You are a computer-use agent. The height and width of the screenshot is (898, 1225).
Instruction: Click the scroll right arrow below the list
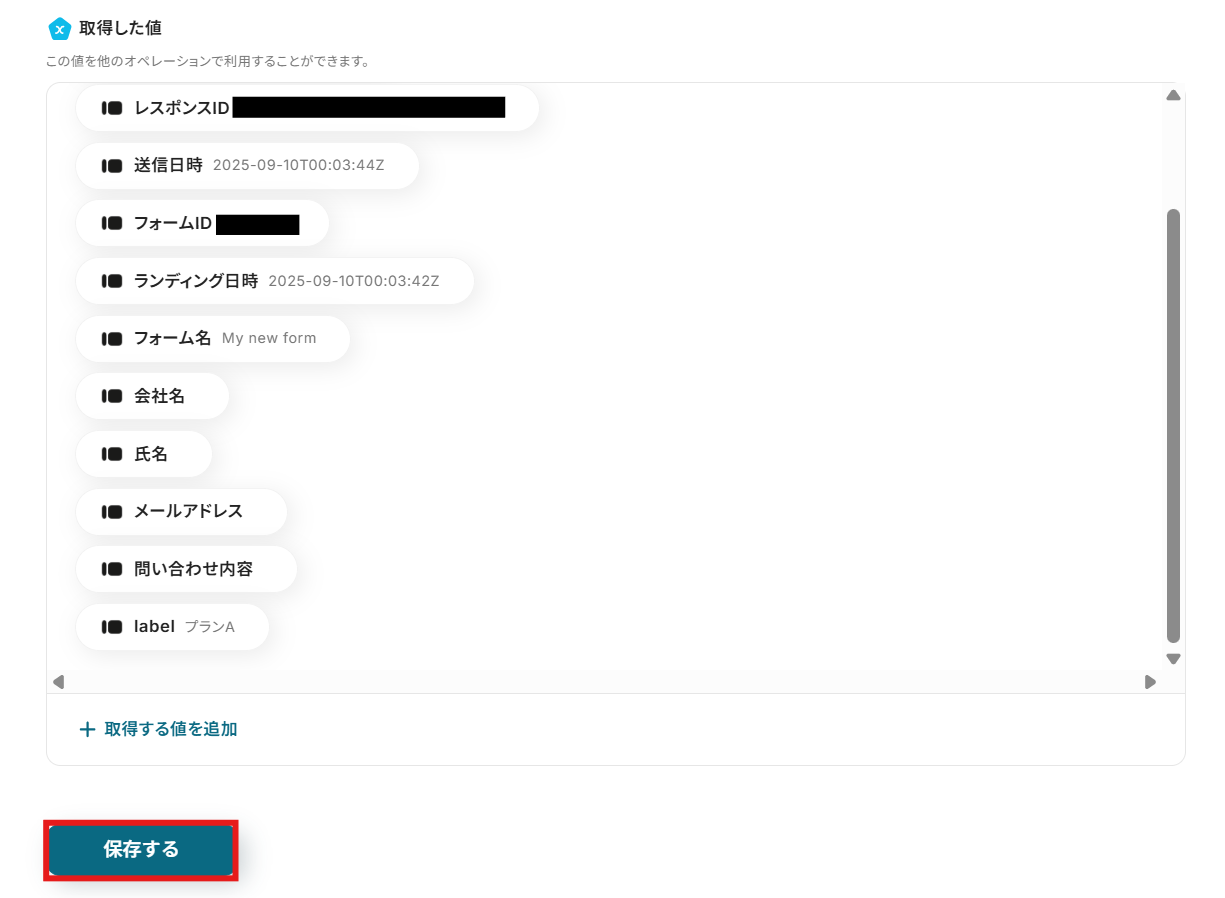tap(1150, 682)
